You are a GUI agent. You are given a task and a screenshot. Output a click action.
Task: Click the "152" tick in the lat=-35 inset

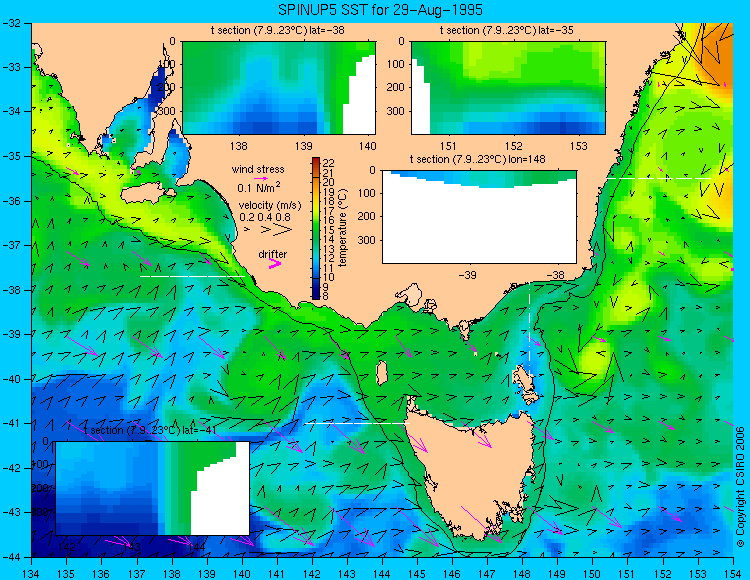(514, 146)
